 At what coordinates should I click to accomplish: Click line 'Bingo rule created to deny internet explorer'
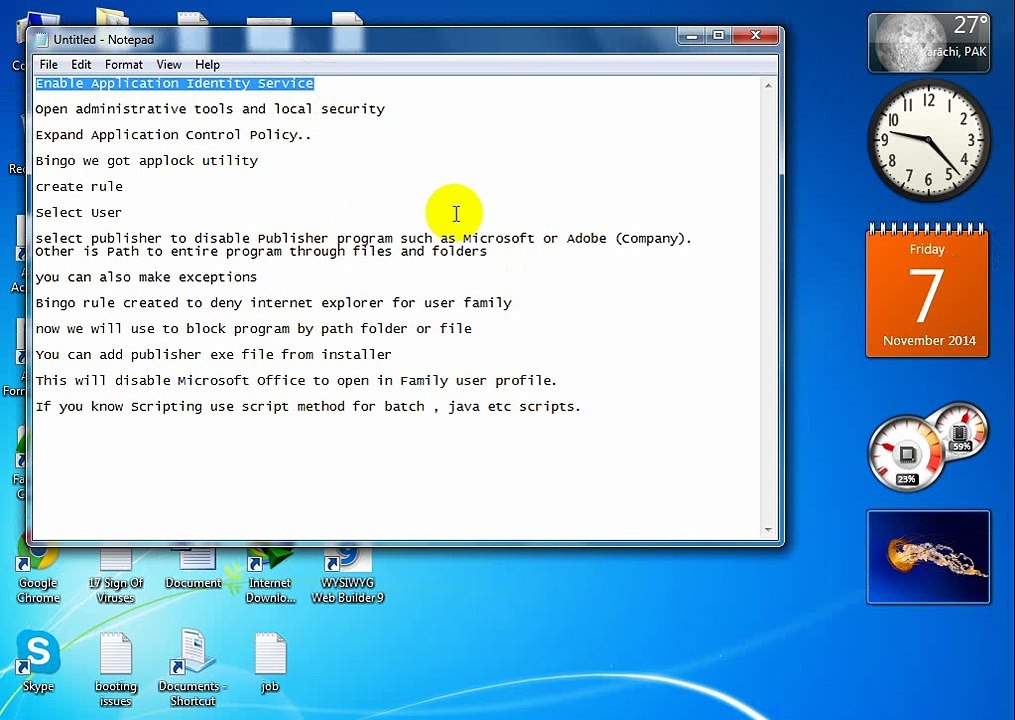point(273,303)
